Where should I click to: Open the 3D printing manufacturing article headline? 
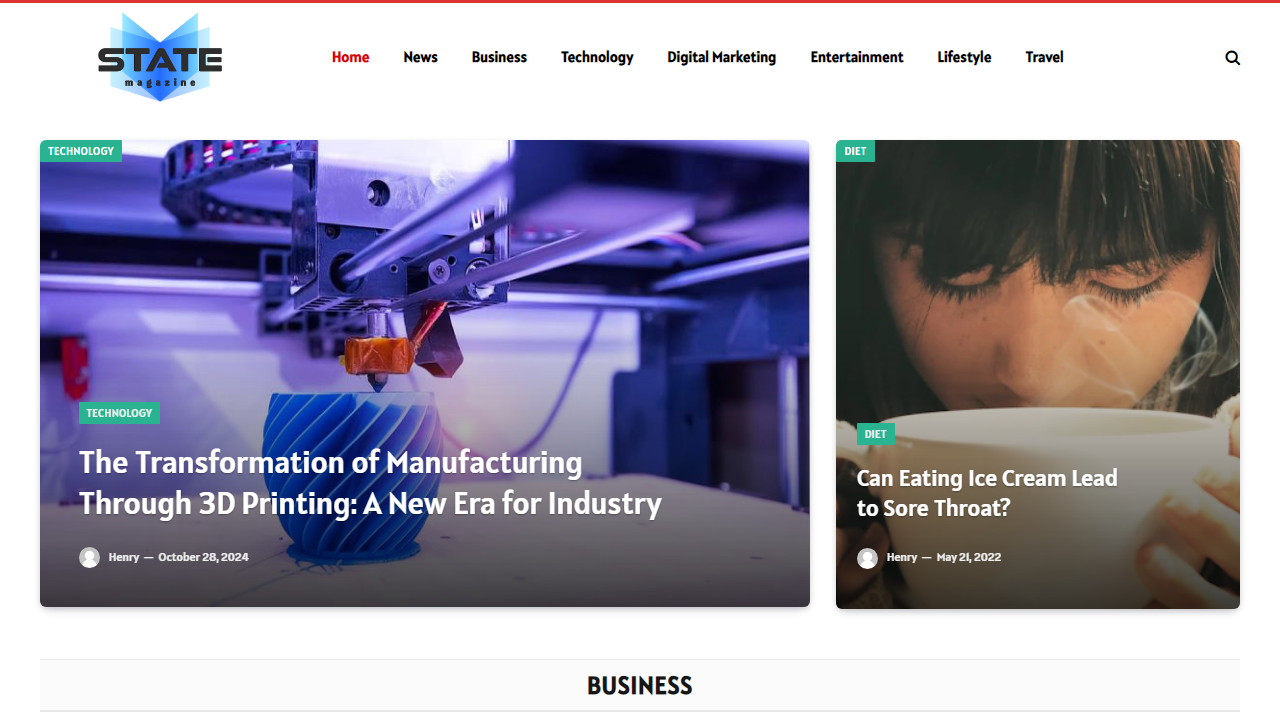[x=371, y=483]
